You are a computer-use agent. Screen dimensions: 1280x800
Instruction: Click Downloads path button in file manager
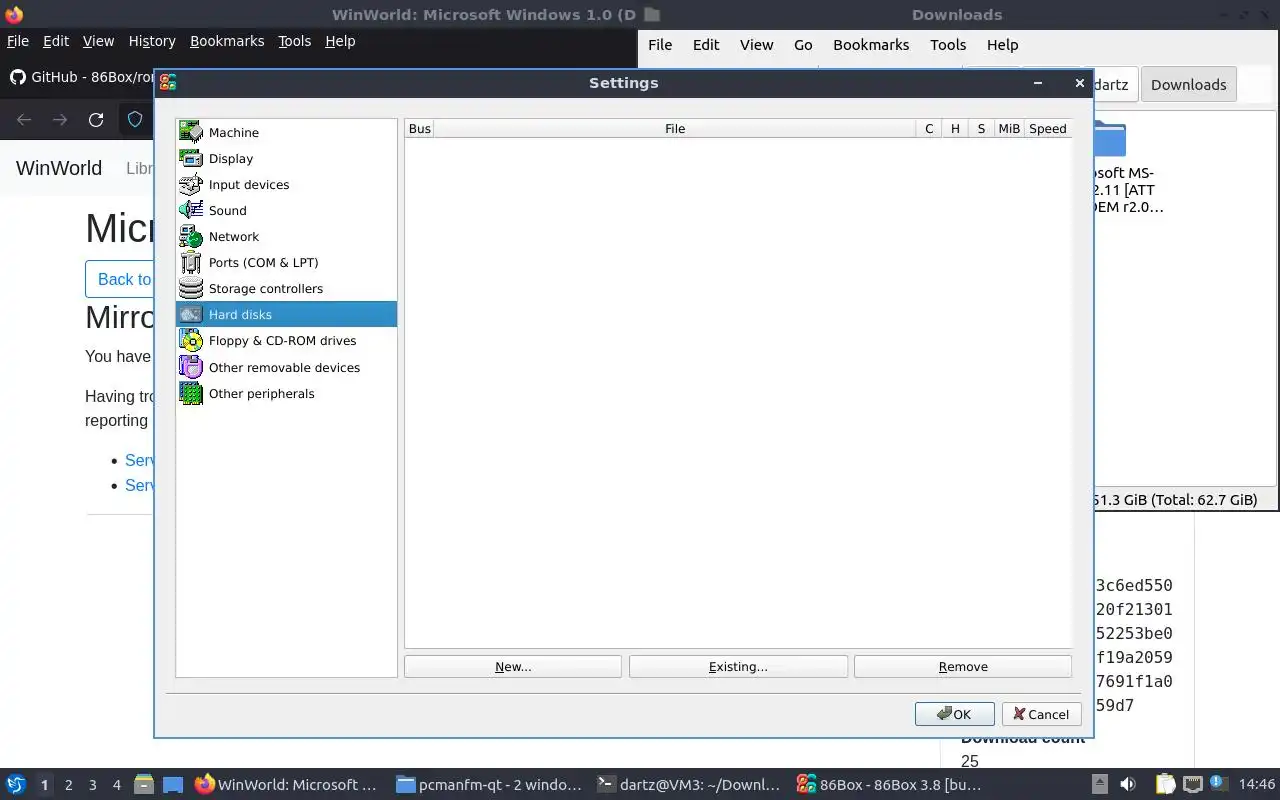(x=1188, y=85)
